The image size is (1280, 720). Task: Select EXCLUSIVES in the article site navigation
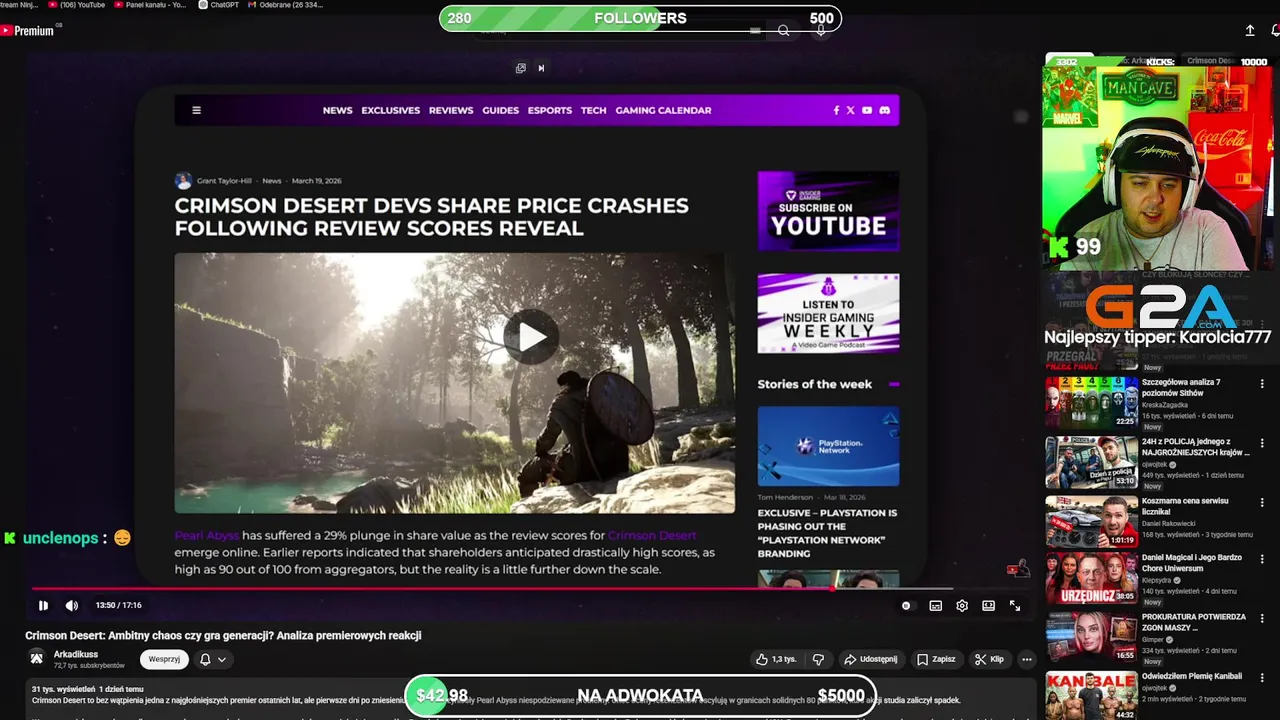[x=390, y=110]
